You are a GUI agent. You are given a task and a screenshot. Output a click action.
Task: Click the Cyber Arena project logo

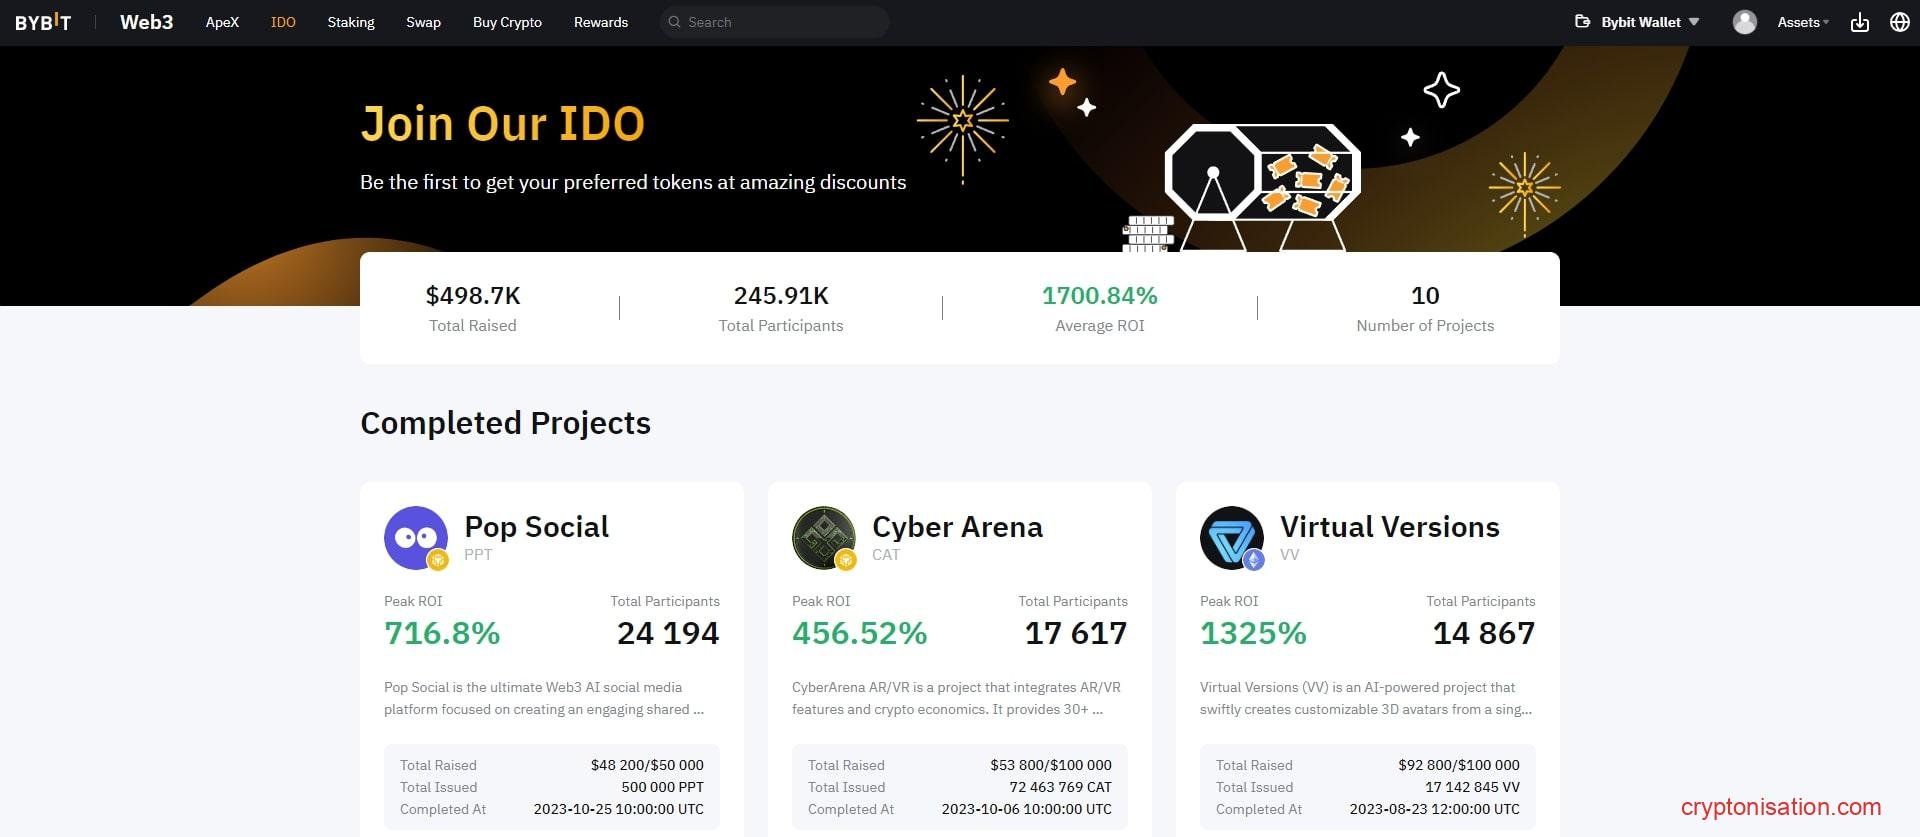pyautogui.click(x=823, y=538)
